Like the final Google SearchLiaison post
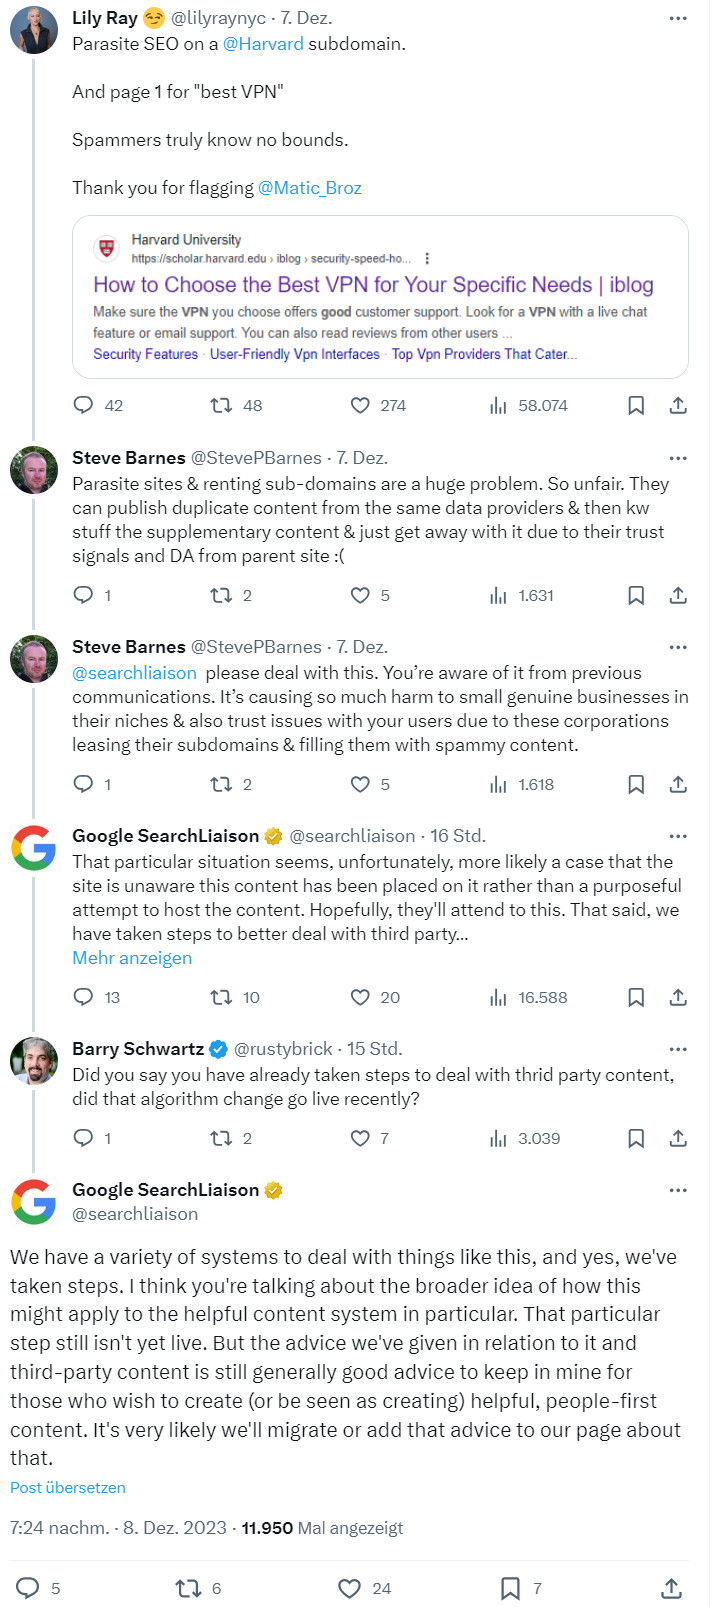Image resolution: width=717 pixels, height=1607 pixels. tap(348, 1587)
